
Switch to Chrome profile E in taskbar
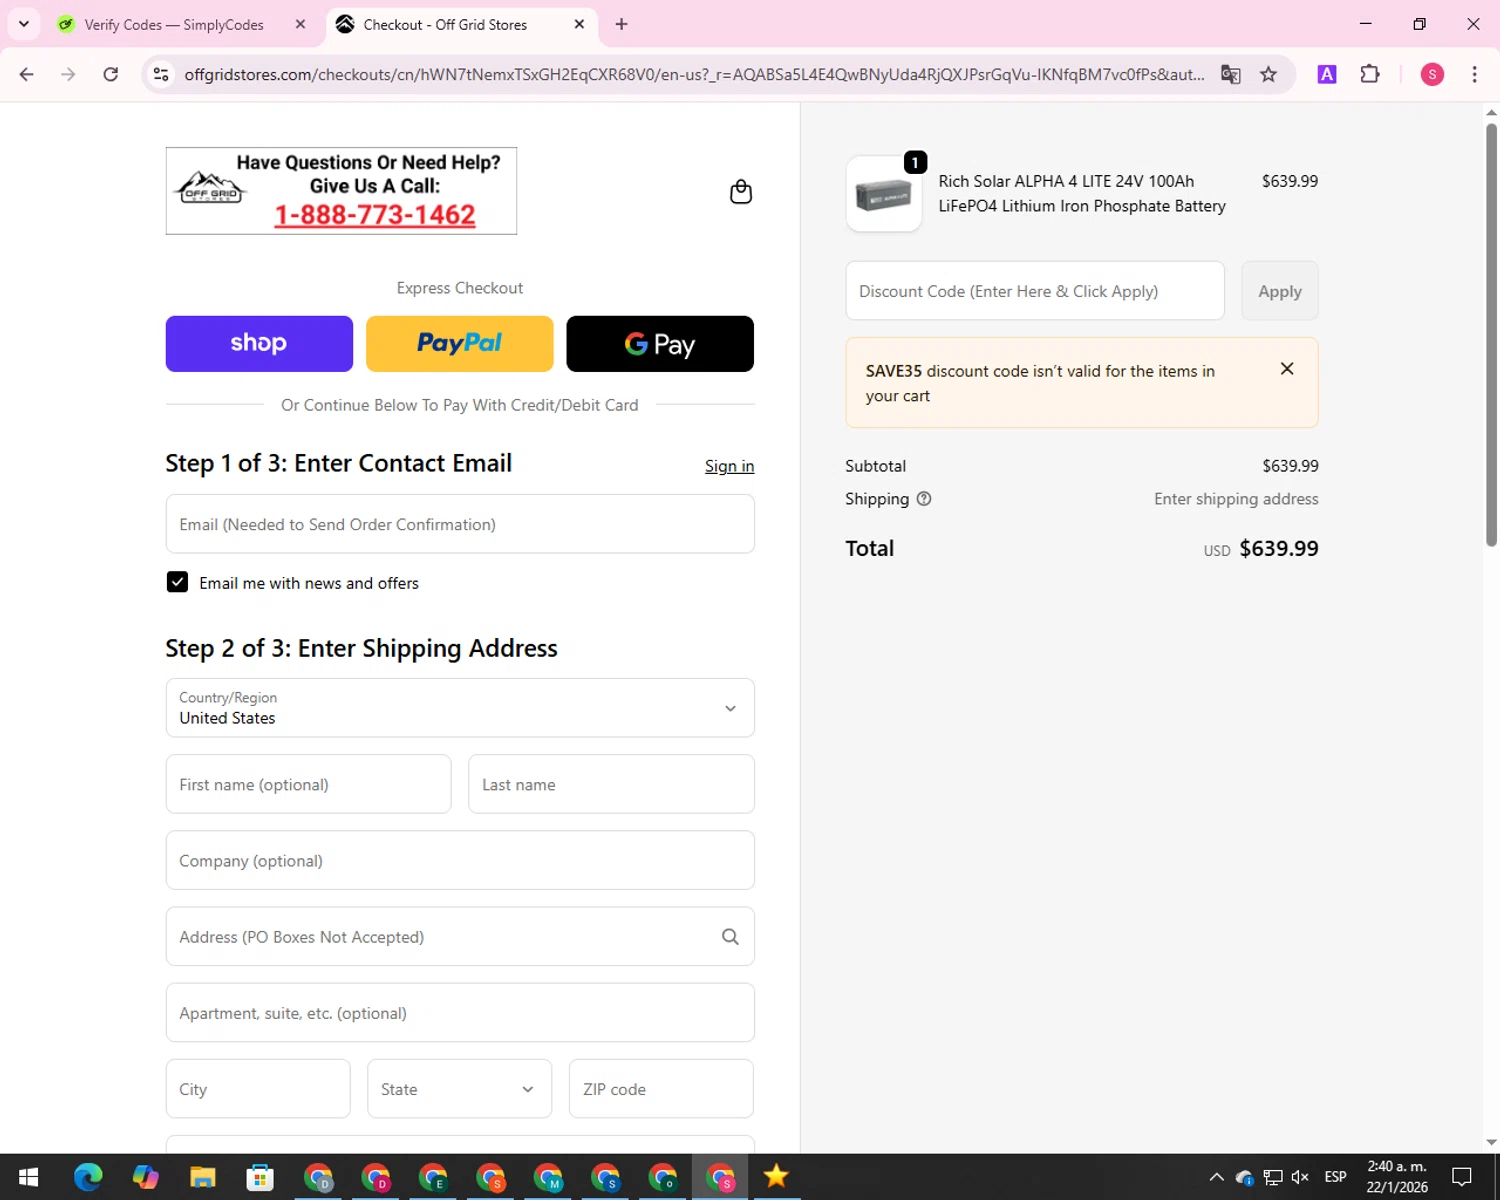click(433, 1177)
